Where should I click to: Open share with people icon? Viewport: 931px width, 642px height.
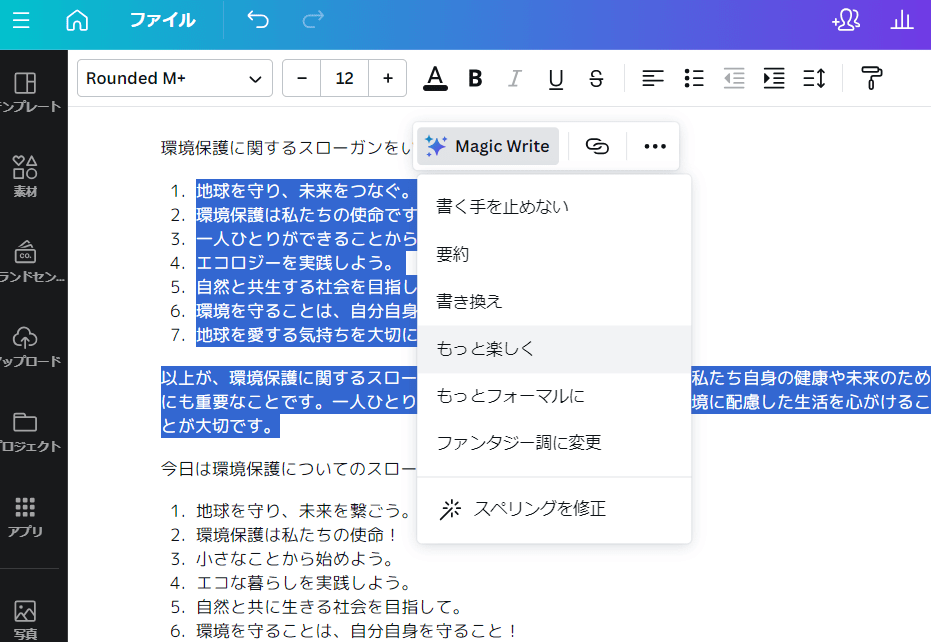point(846,20)
